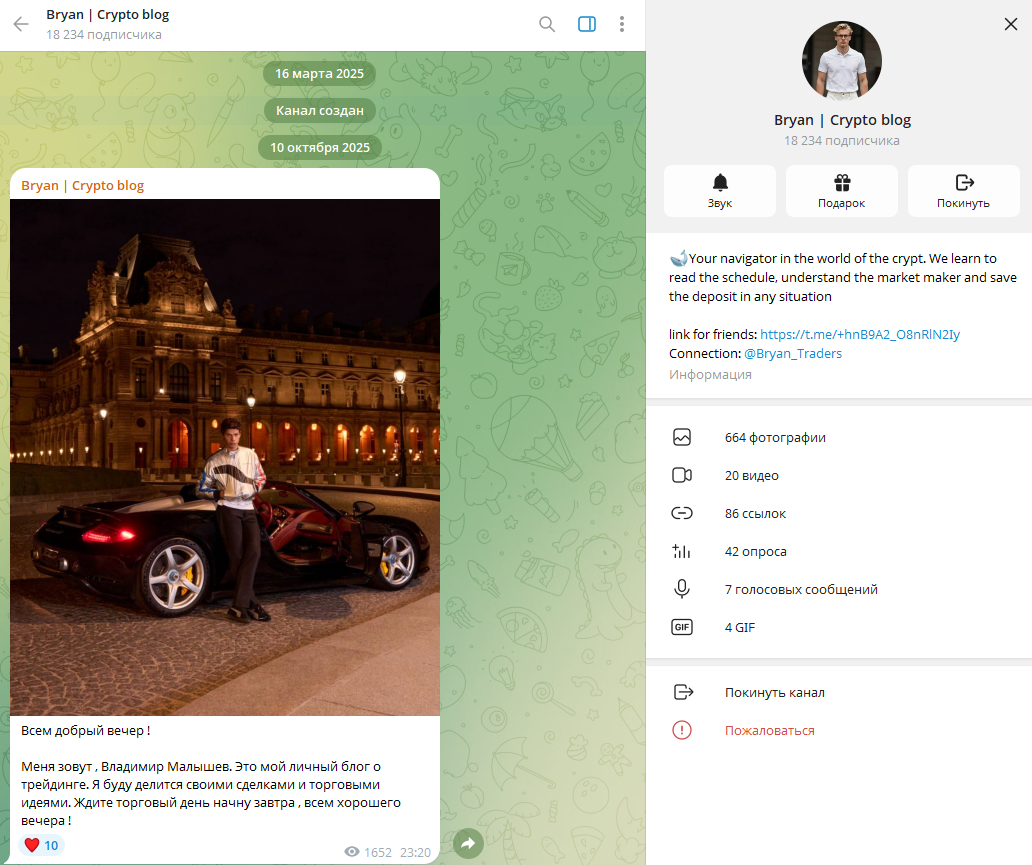This screenshot has width=1032, height=865.
Task: Close the channel info panel
Action: pyautogui.click(x=1010, y=24)
